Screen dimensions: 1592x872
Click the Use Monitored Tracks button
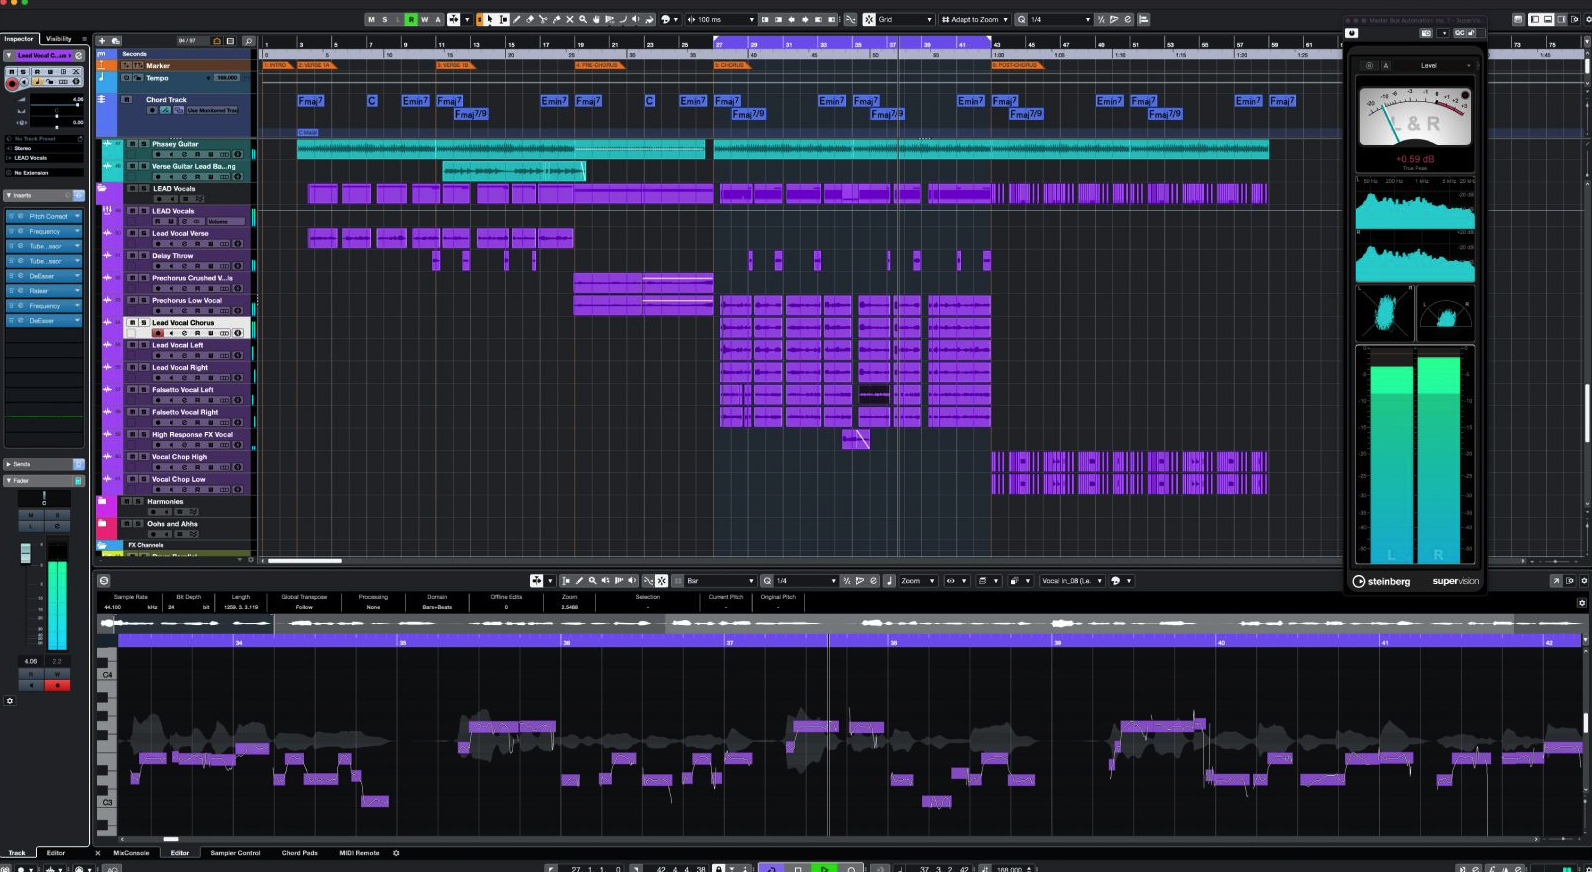(x=211, y=110)
